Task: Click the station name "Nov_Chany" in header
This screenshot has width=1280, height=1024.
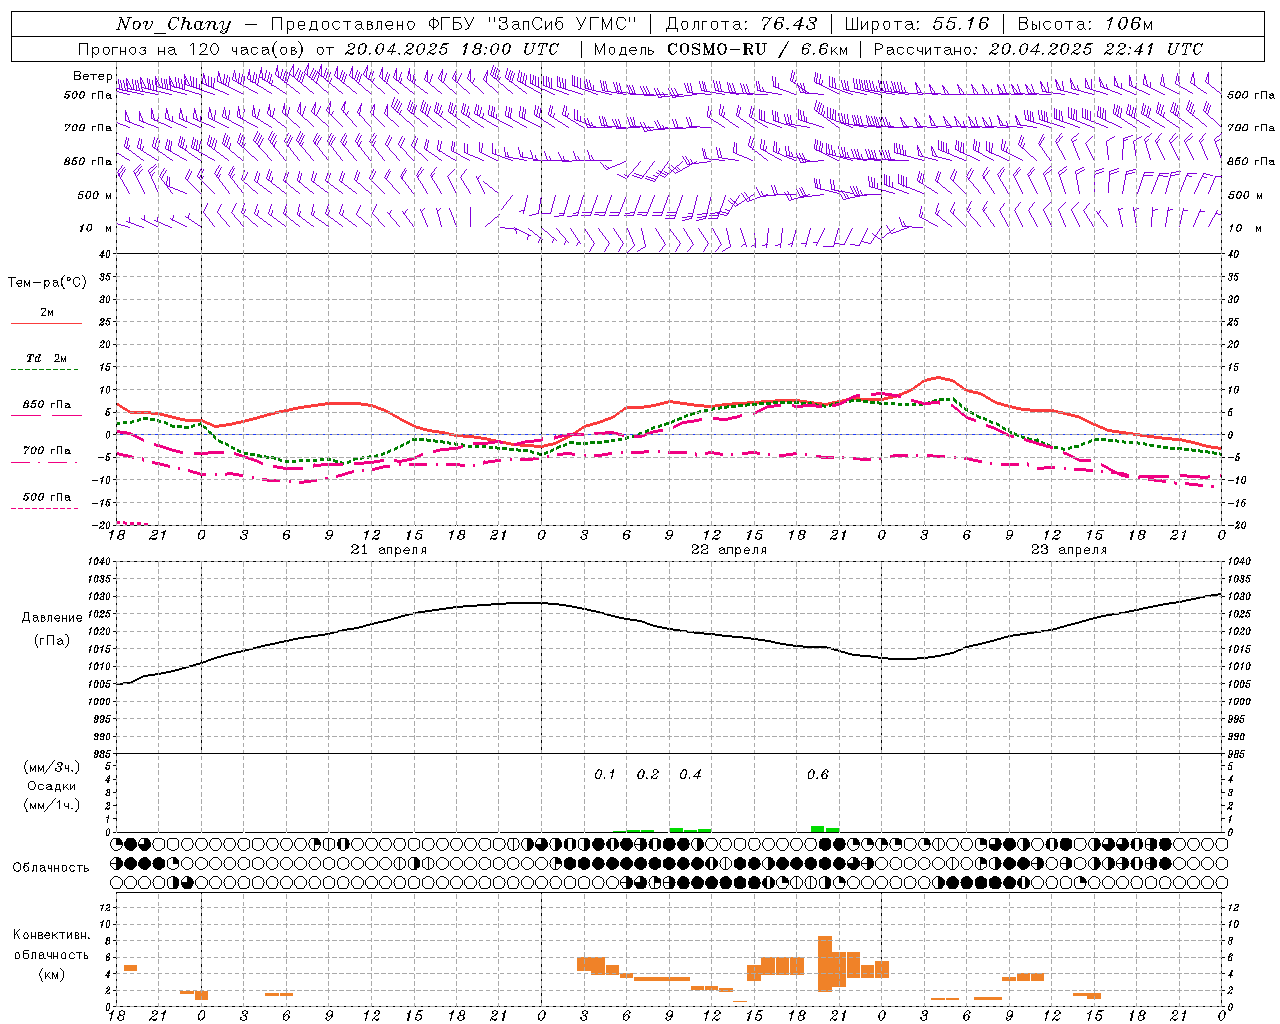Action: (173, 24)
